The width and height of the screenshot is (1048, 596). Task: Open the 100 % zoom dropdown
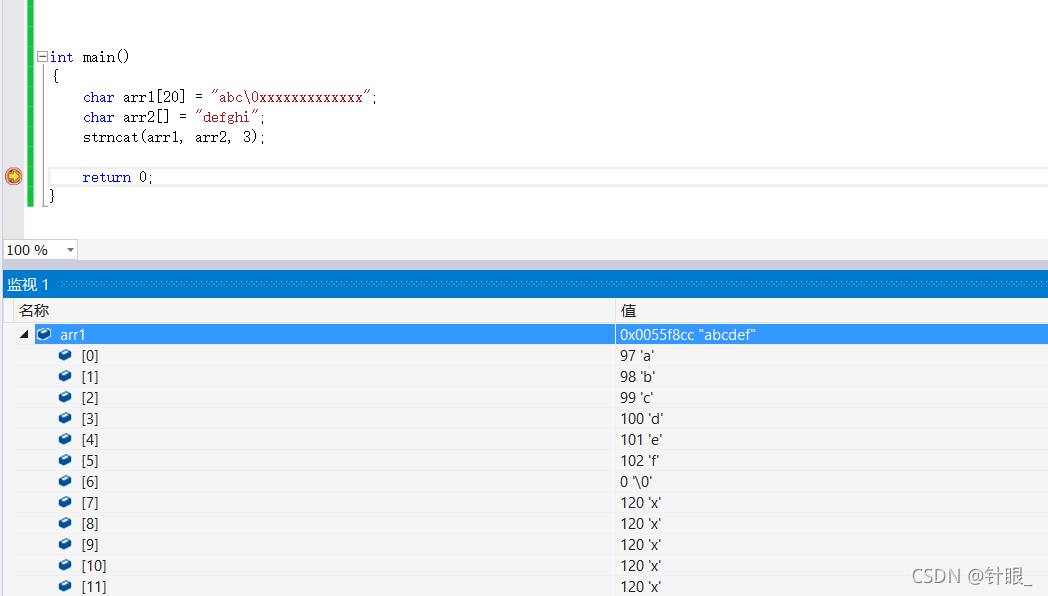point(70,250)
